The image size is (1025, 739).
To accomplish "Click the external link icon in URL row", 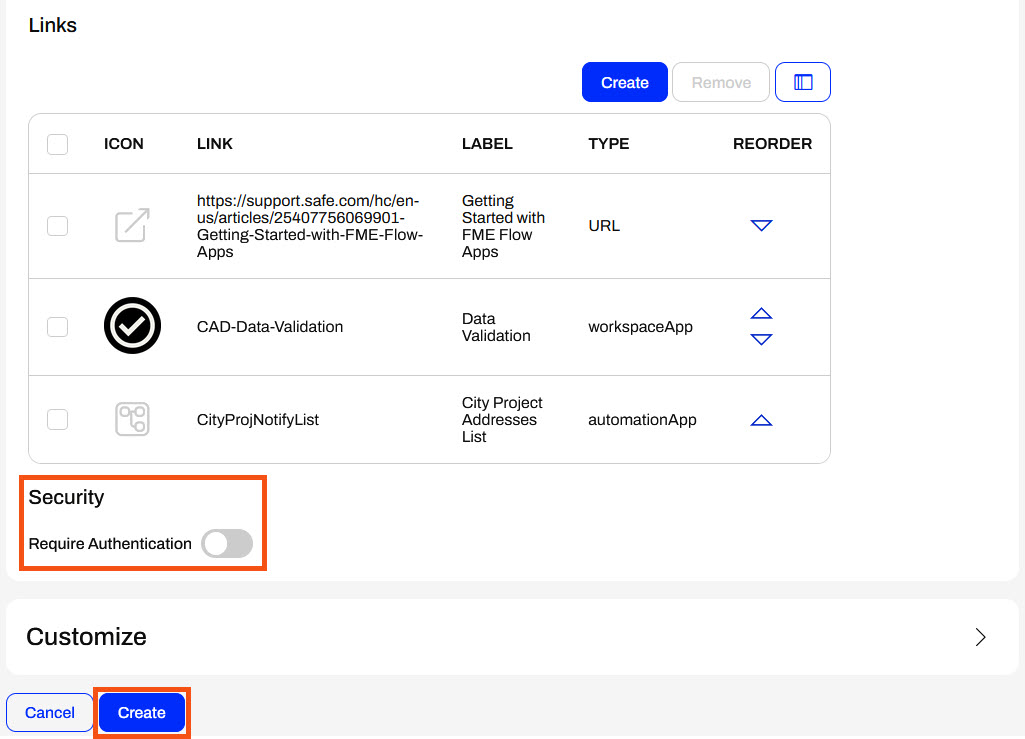I will (x=132, y=226).
